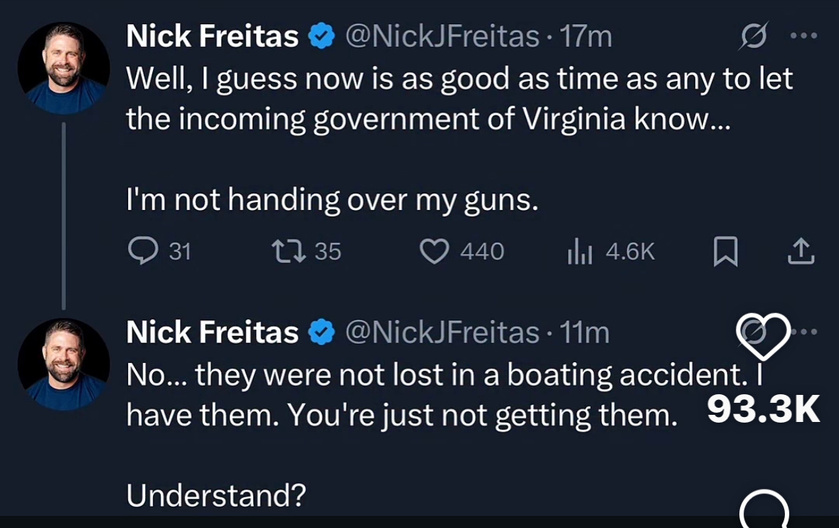The width and height of the screenshot is (839, 528).
Task: Click the verified badge on the 17m tweet
Action: 320,37
